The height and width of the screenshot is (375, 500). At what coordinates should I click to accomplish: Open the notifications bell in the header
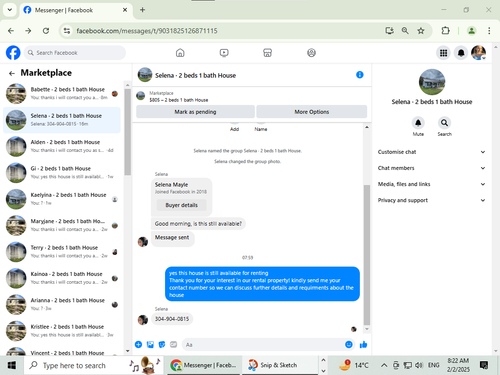coord(461,53)
